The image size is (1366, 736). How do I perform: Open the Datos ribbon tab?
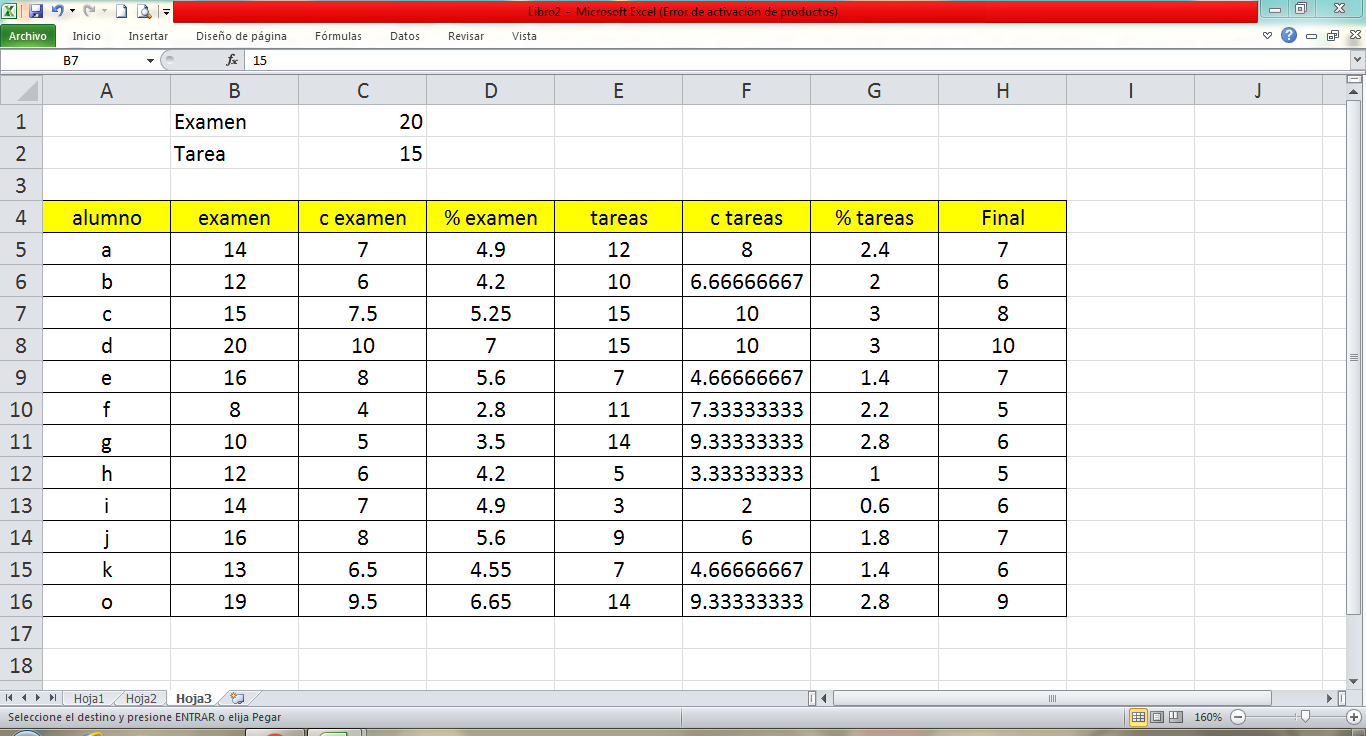(x=405, y=36)
